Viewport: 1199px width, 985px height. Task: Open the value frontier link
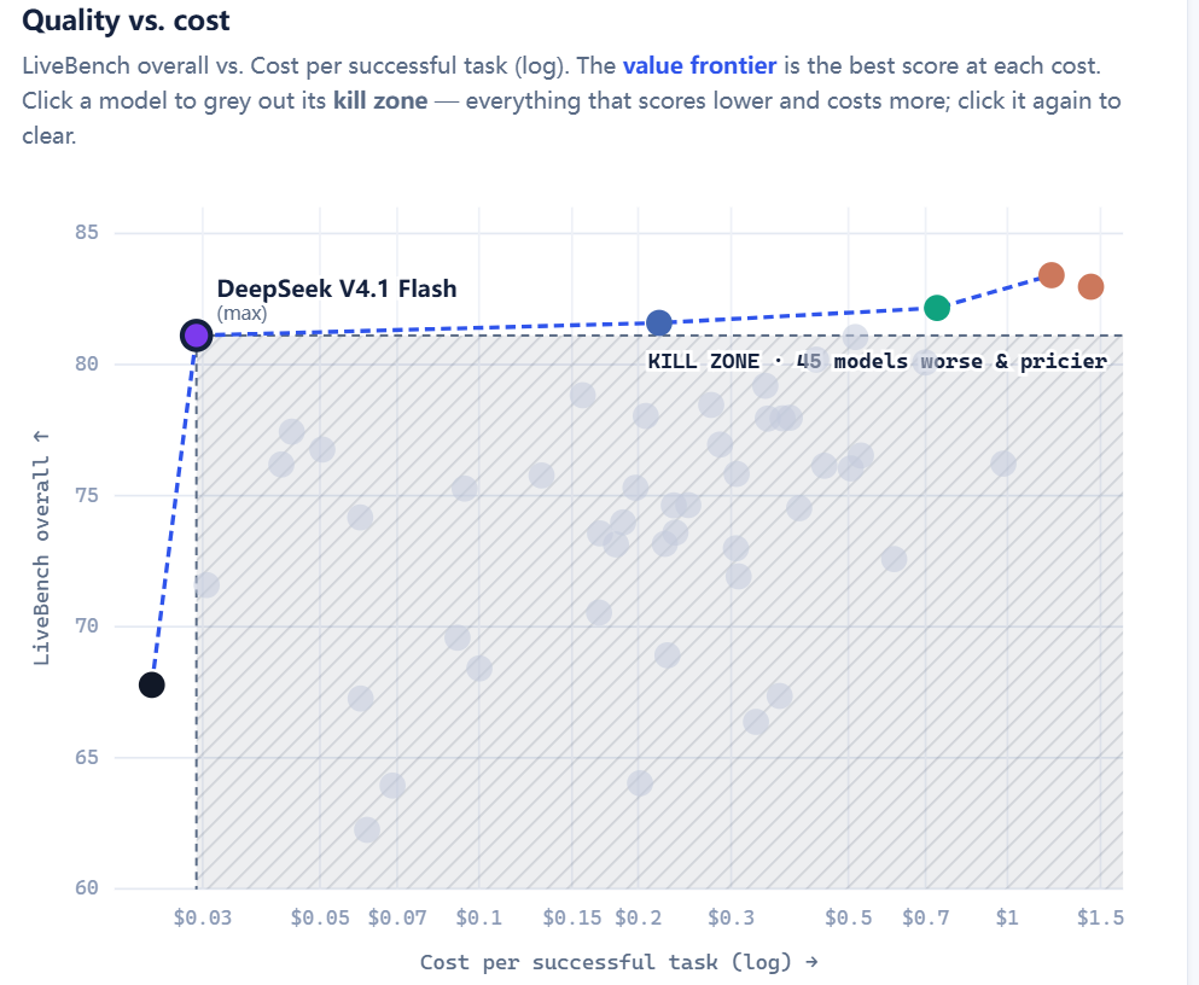tap(700, 66)
